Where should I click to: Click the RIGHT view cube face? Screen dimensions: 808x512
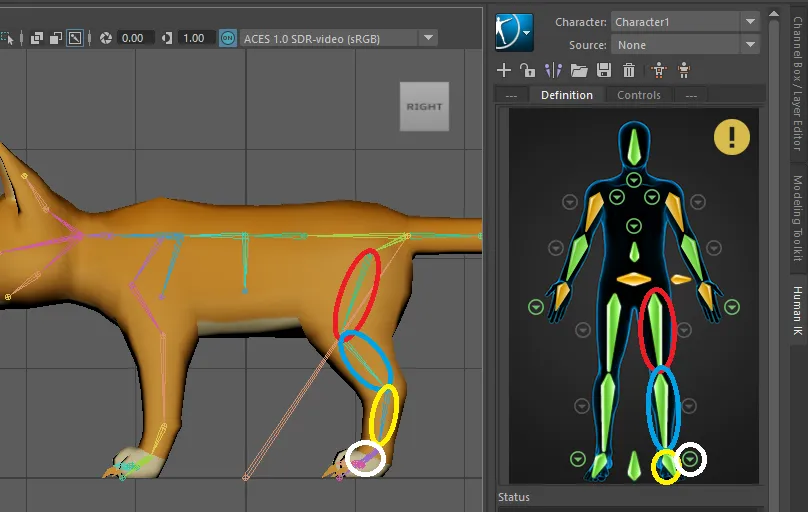pyautogui.click(x=424, y=107)
